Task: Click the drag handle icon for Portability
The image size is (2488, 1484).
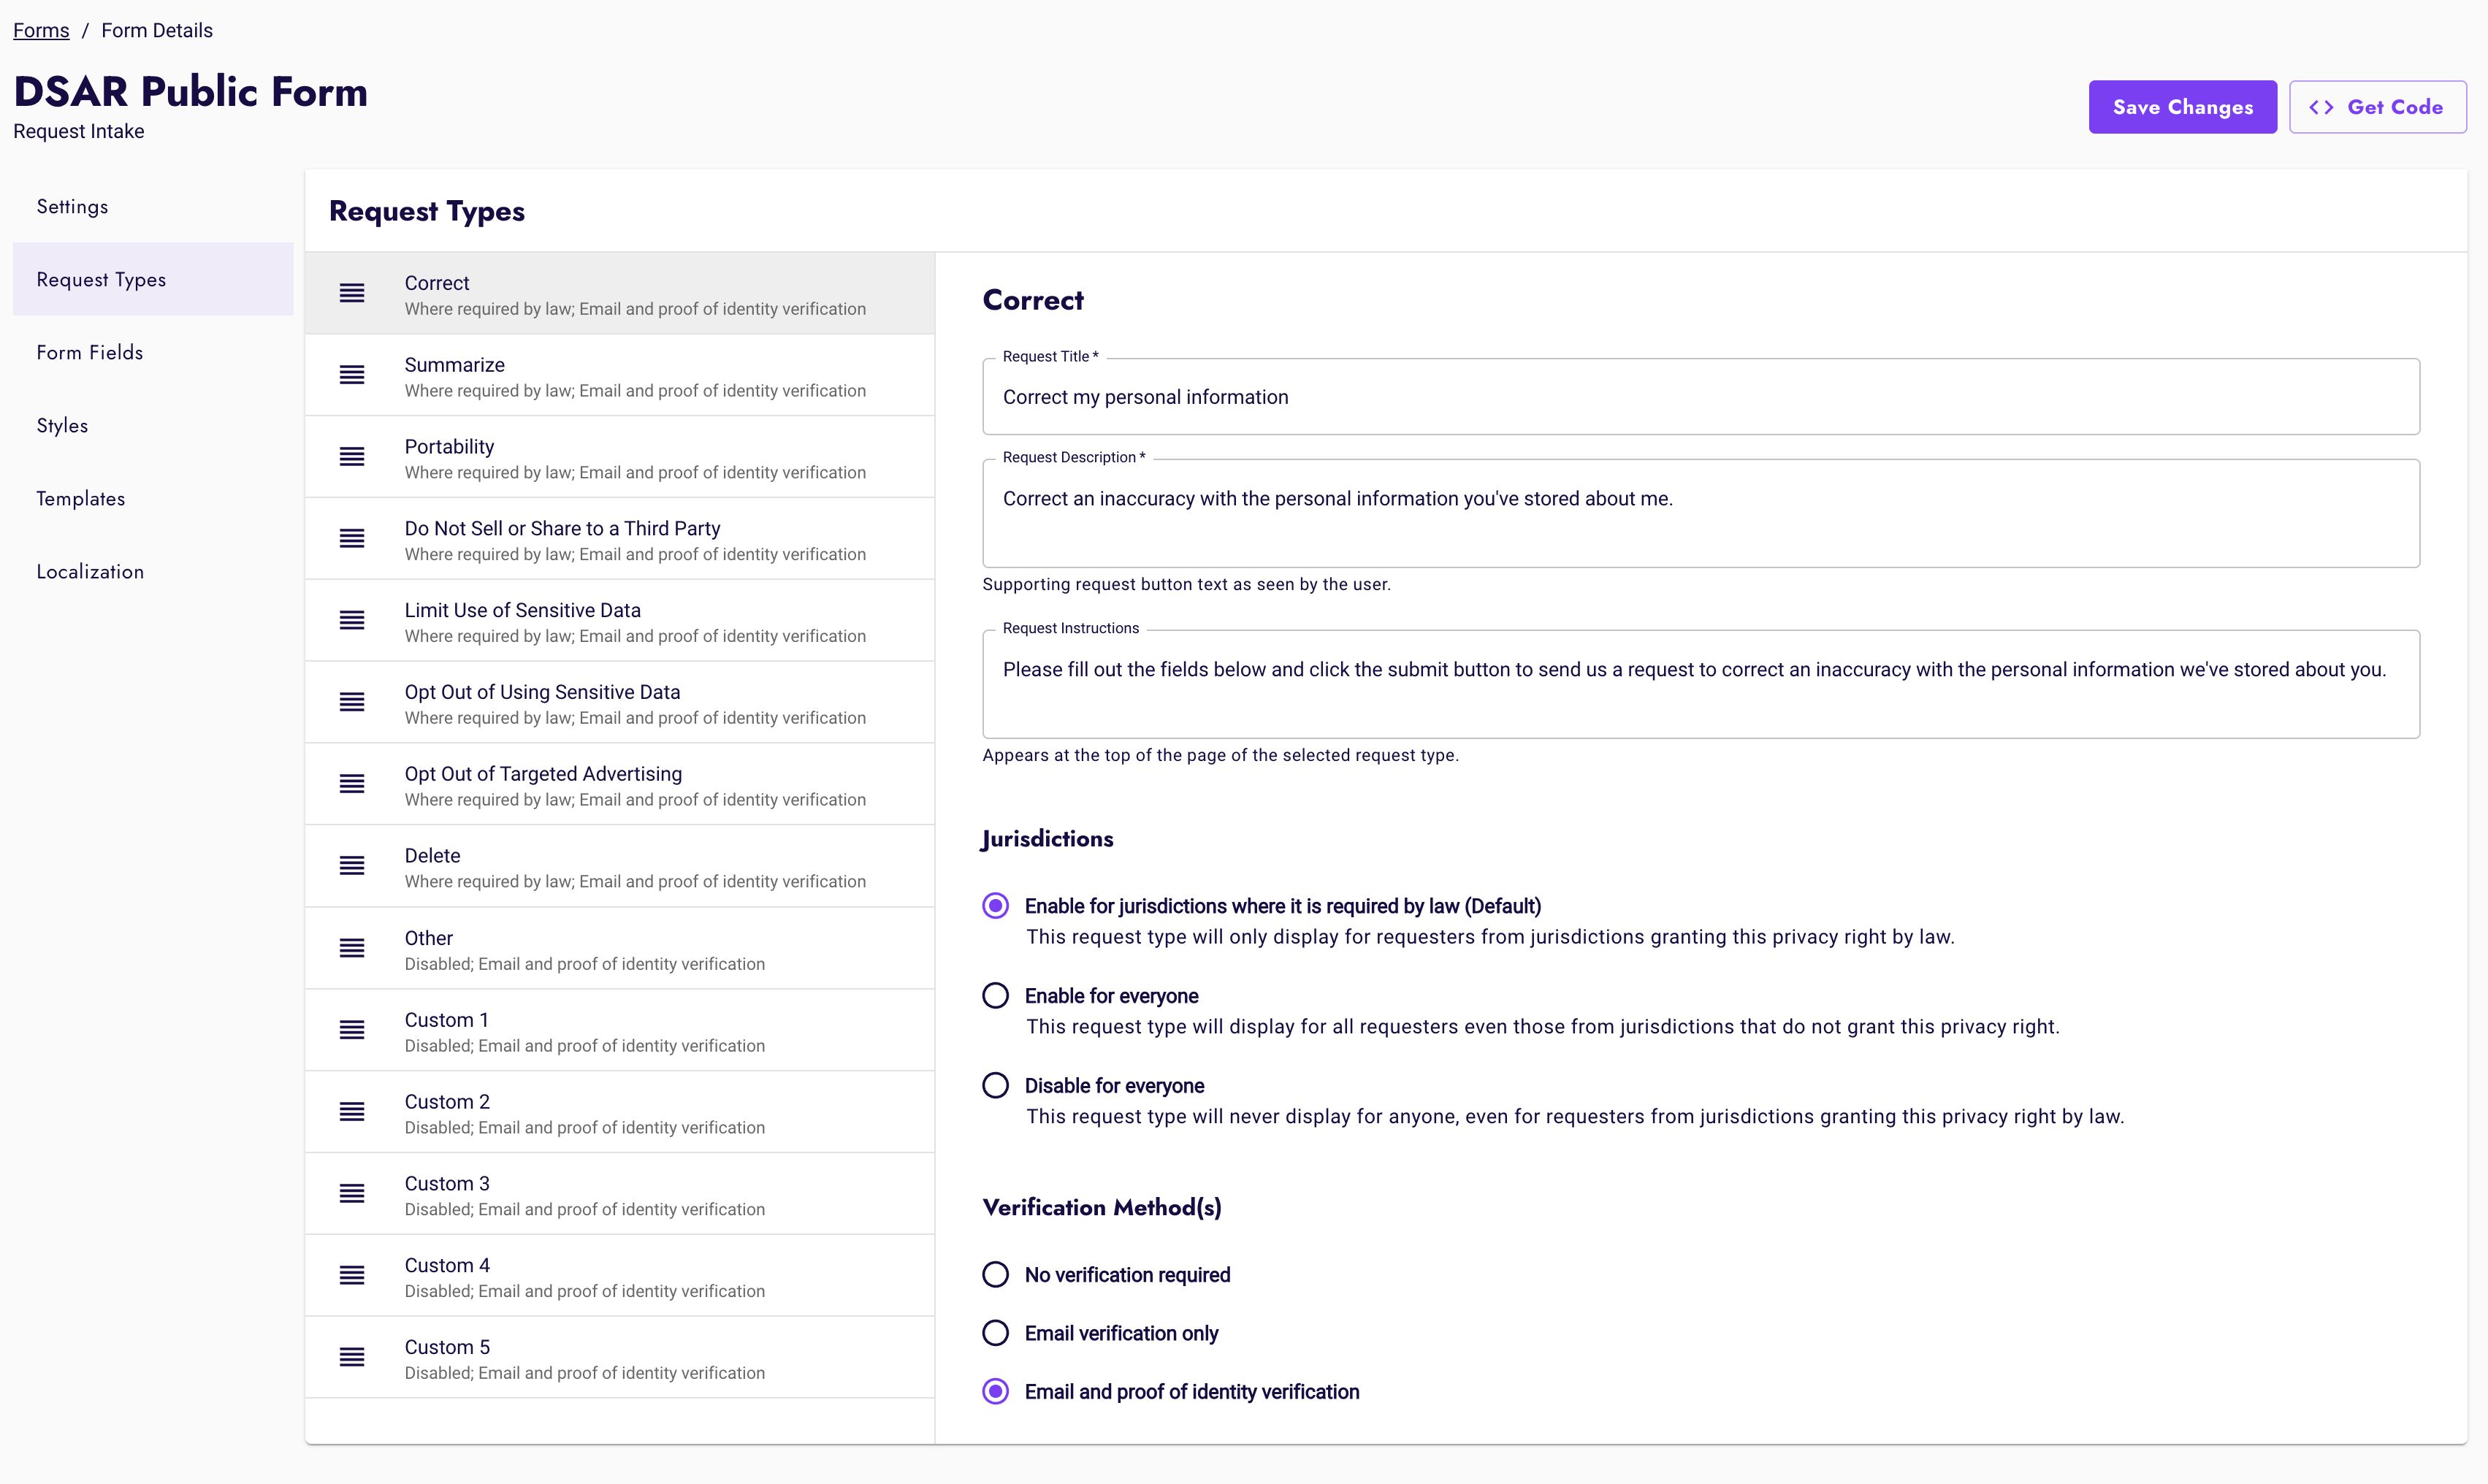Action: coord(352,457)
